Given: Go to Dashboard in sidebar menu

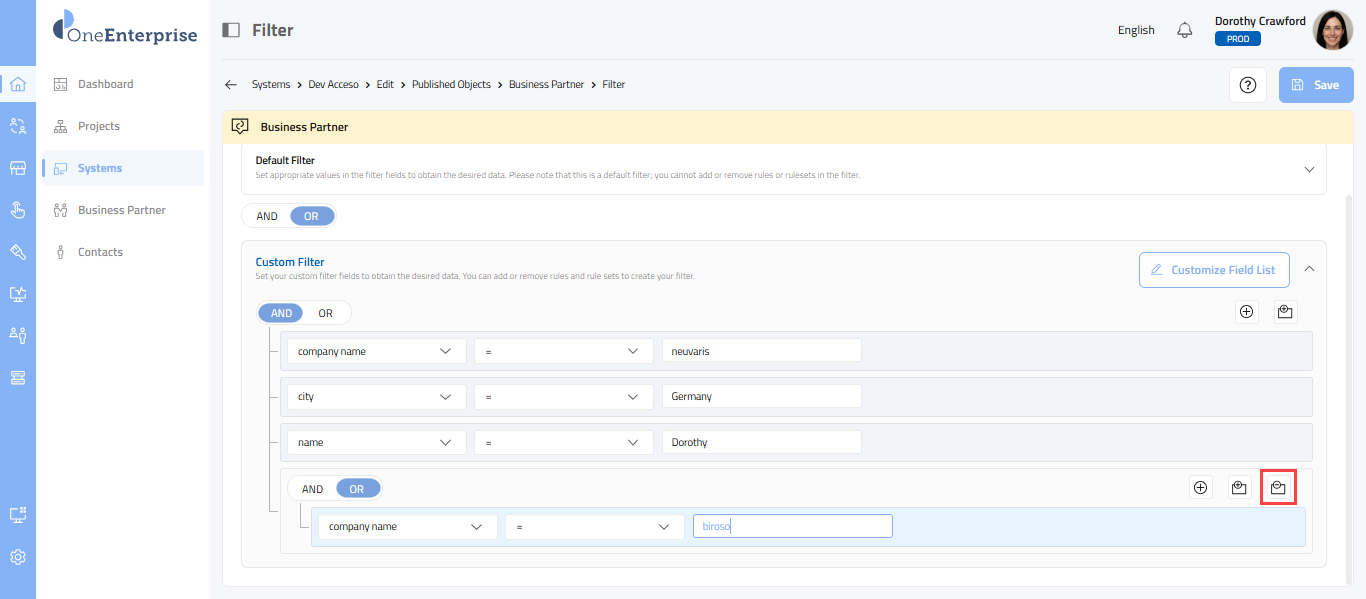Looking at the screenshot, I should click(x=105, y=84).
